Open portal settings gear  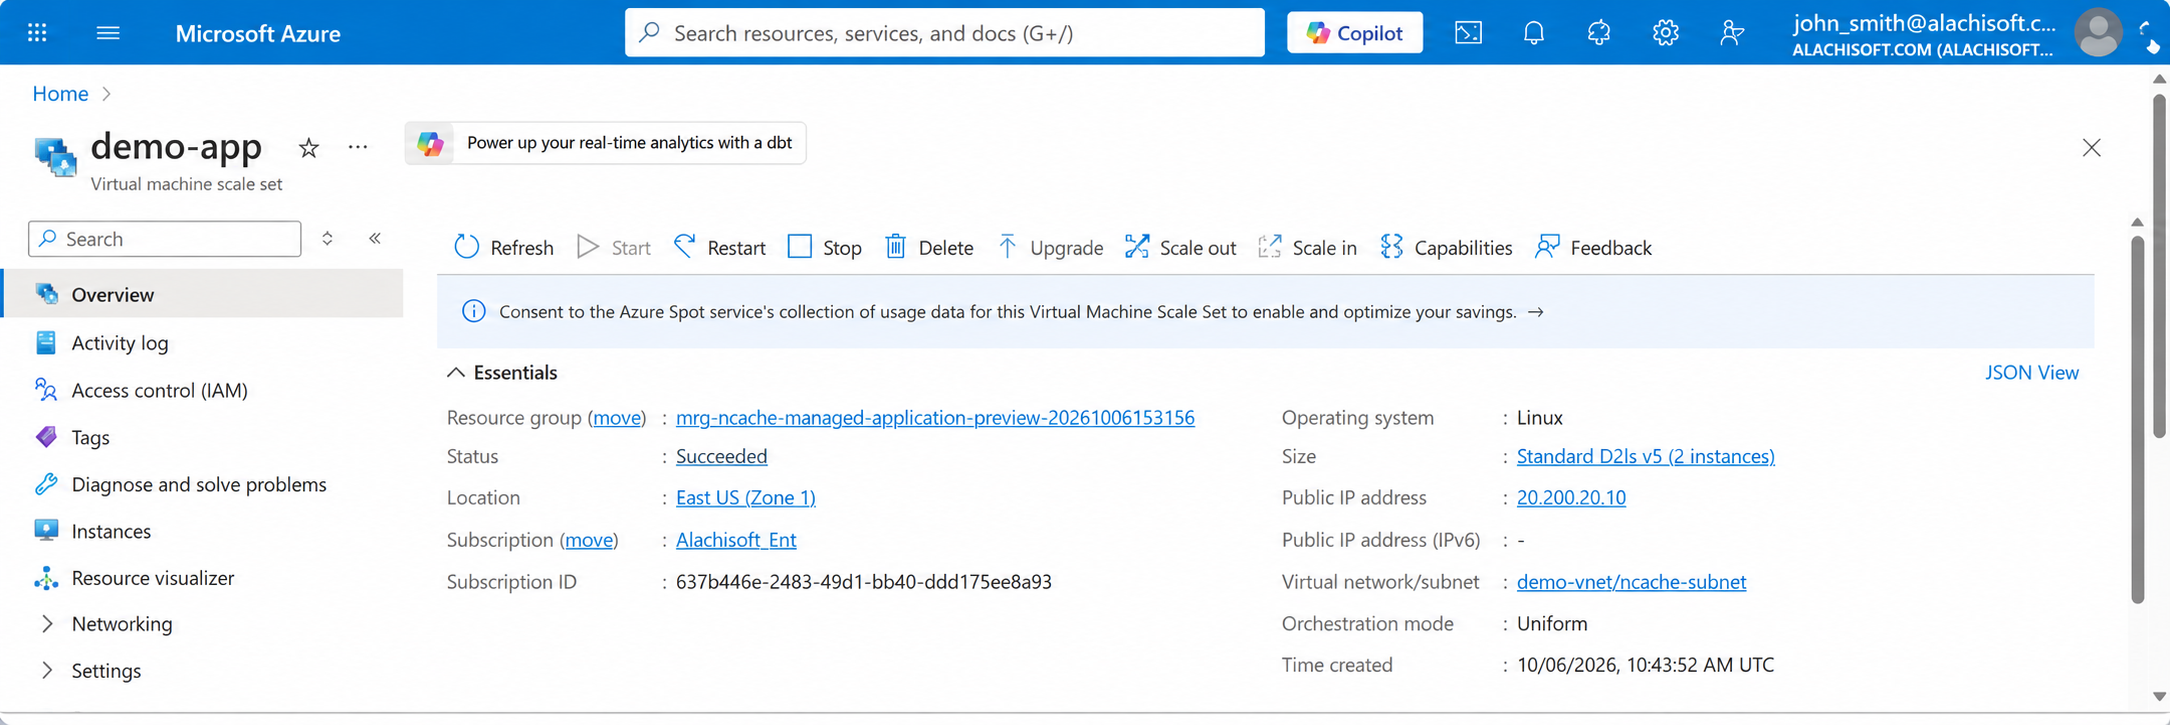[1665, 33]
